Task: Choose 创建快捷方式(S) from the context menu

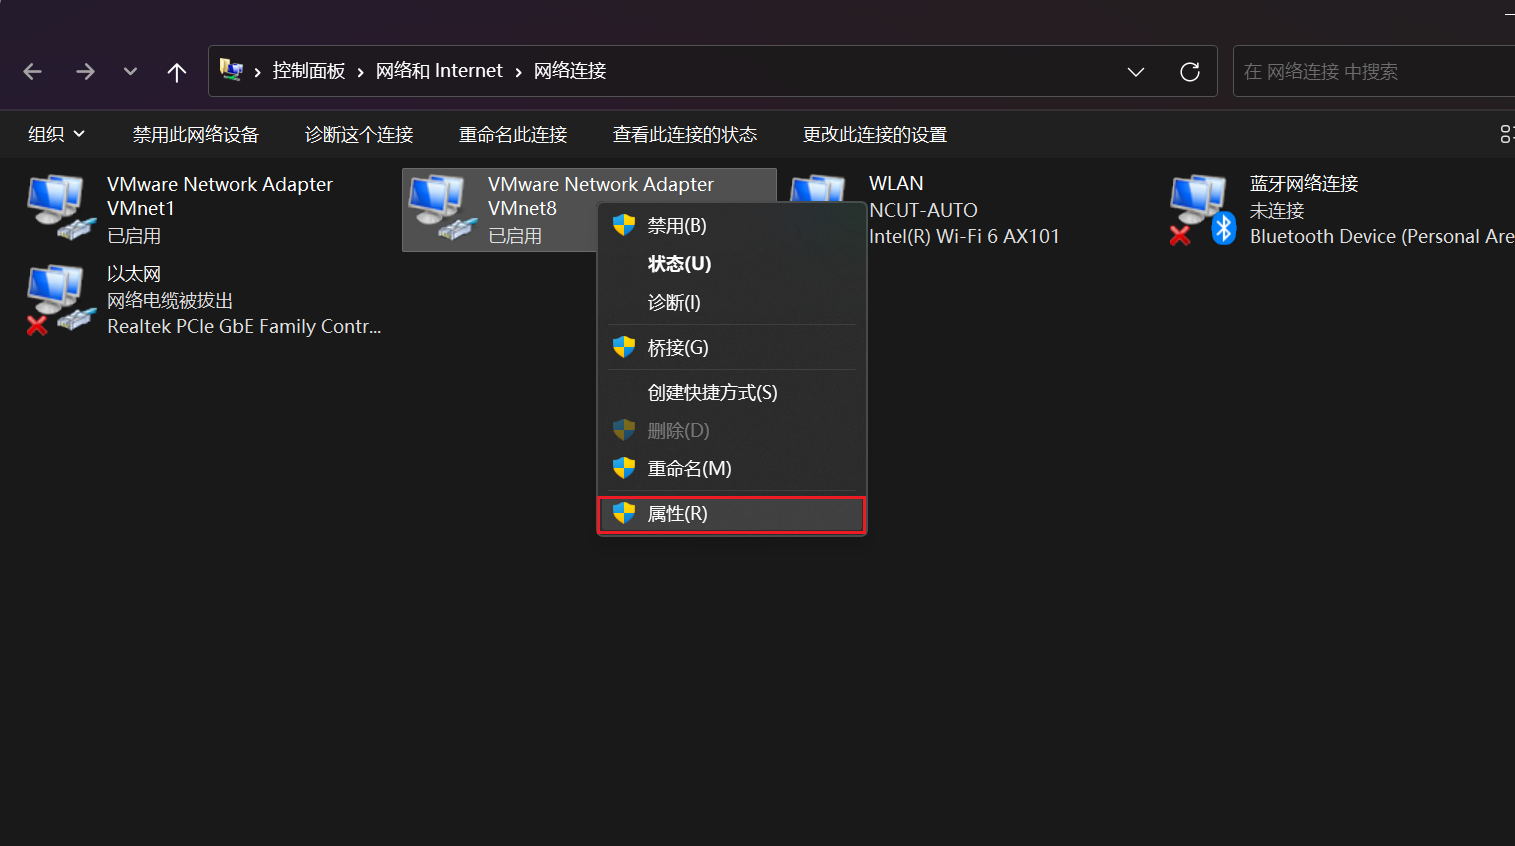Action: (x=732, y=392)
